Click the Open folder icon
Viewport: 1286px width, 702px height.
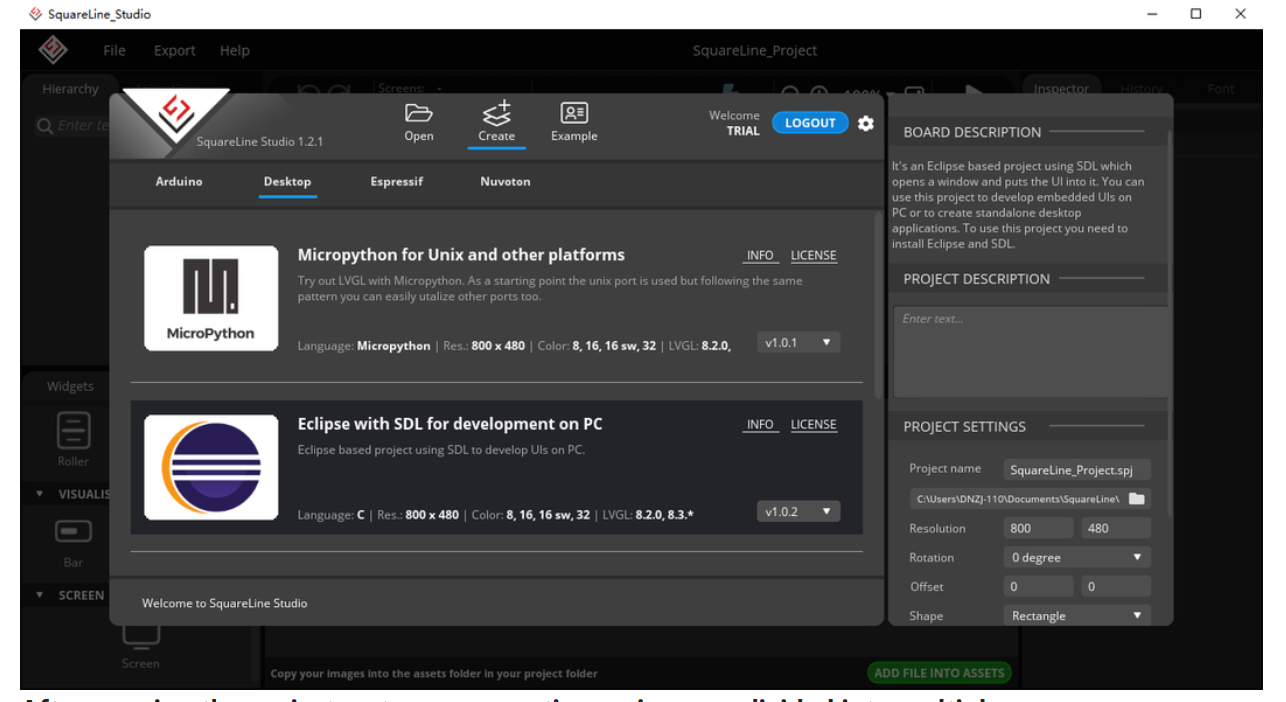click(x=418, y=113)
